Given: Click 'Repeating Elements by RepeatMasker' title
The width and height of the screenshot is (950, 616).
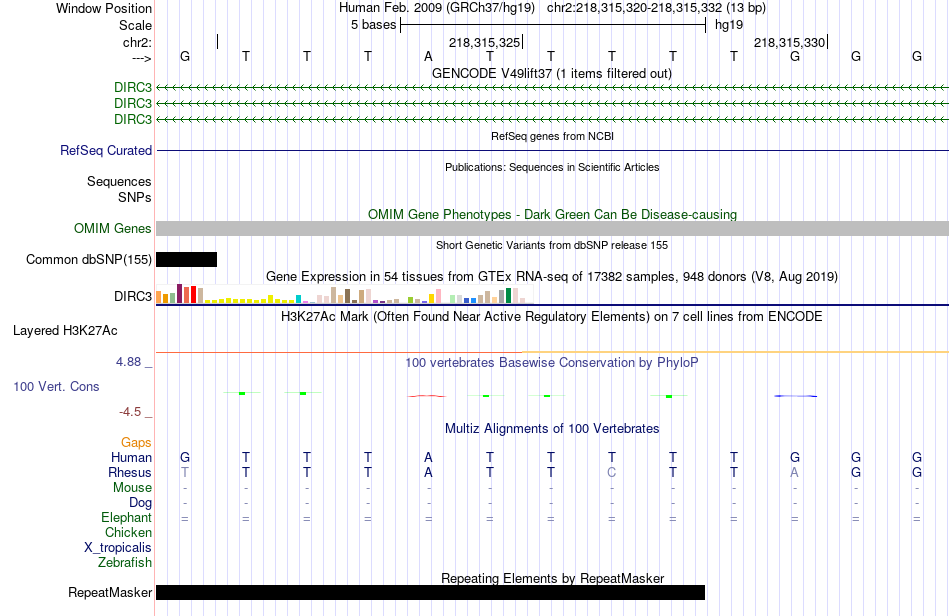Looking at the screenshot, I should coord(553,578).
